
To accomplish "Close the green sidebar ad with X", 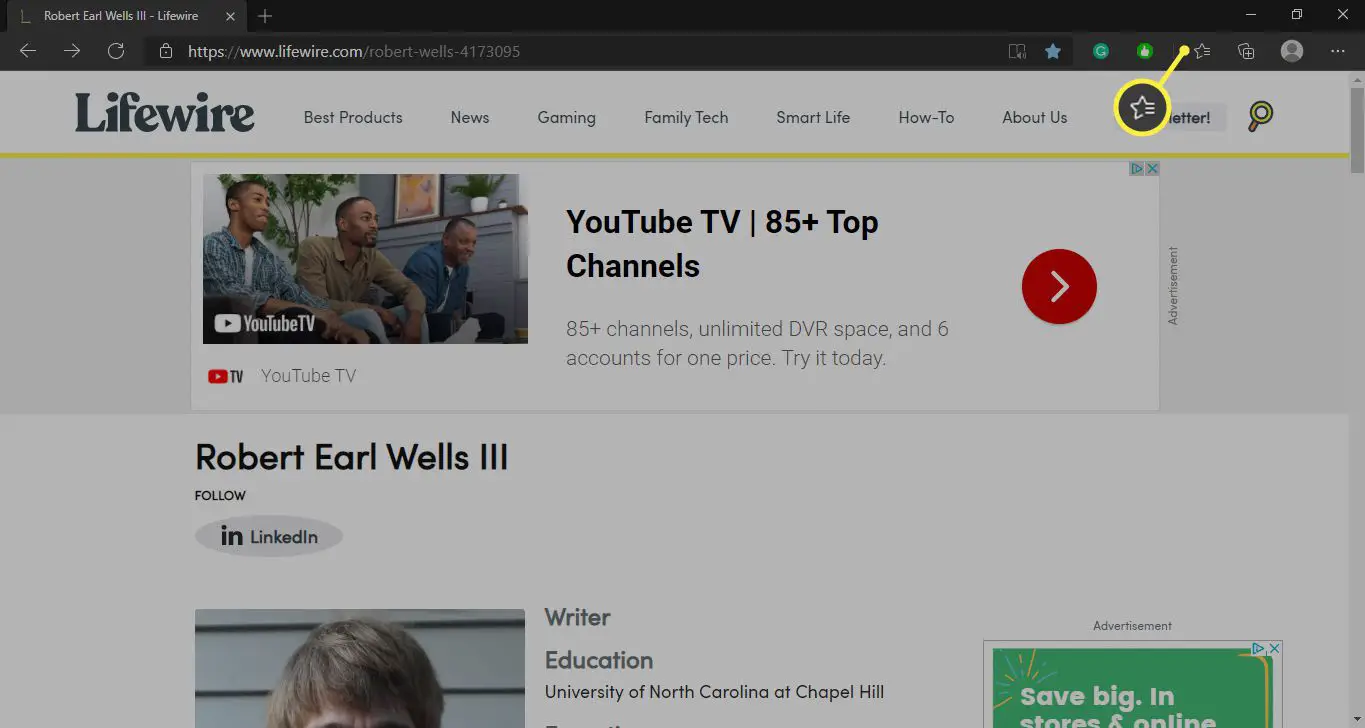I will [x=1274, y=649].
